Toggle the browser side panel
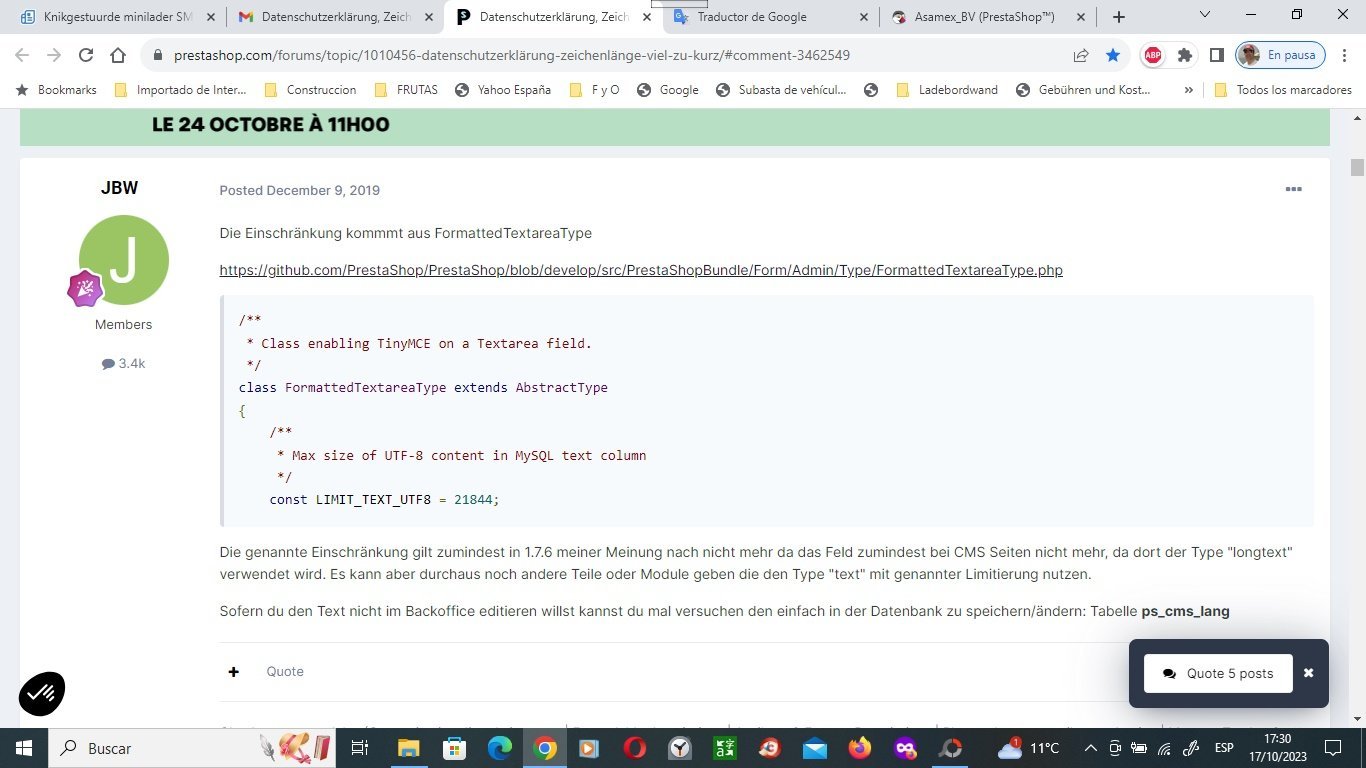The image size is (1366, 768). [x=1217, y=56]
